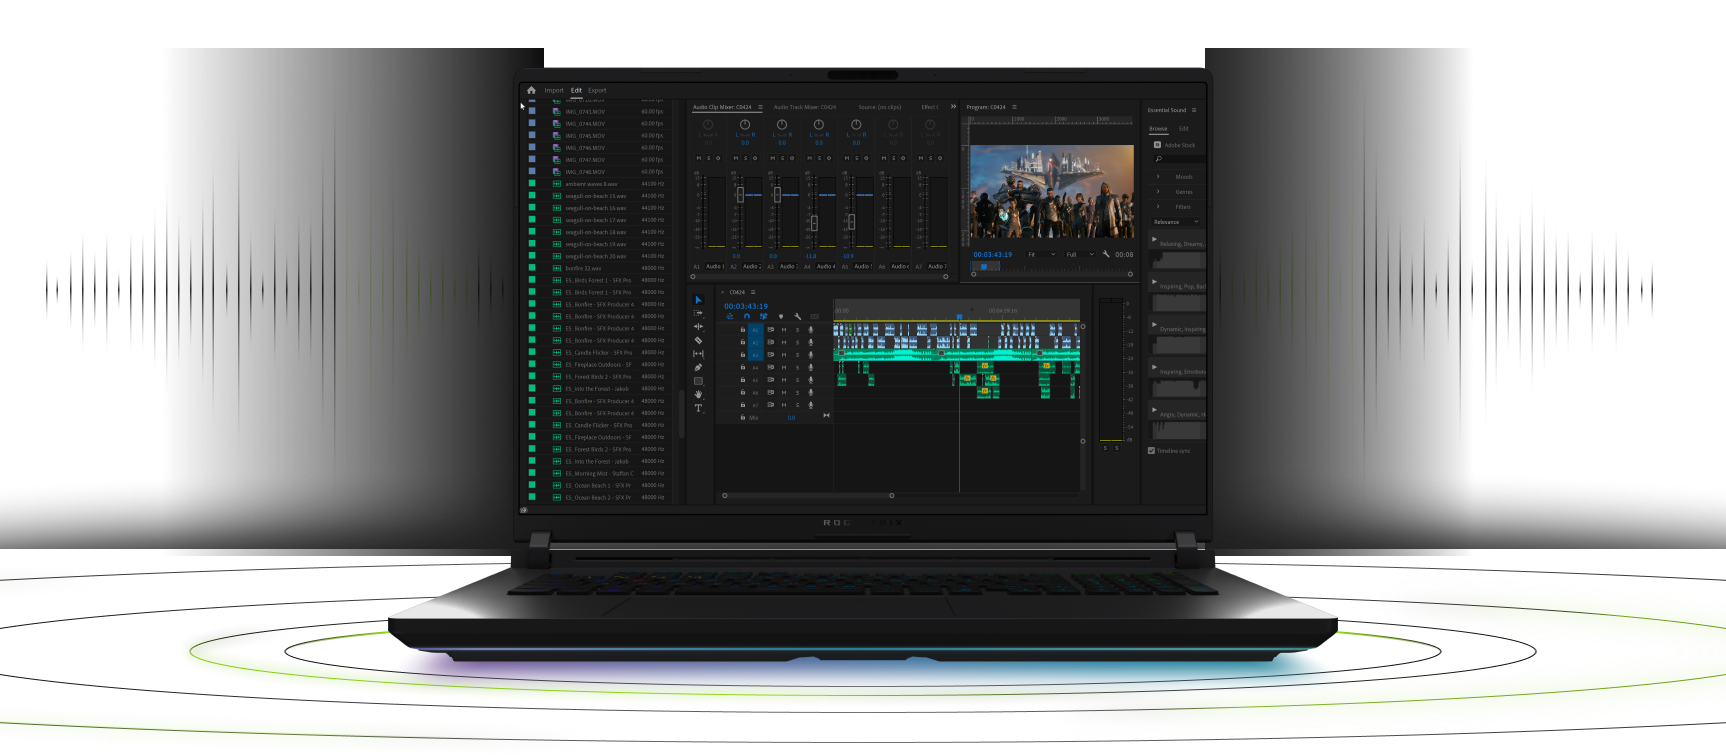The width and height of the screenshot is (1726, 755).
Task: Open the Export workspace tab
Action: point(597,90)
